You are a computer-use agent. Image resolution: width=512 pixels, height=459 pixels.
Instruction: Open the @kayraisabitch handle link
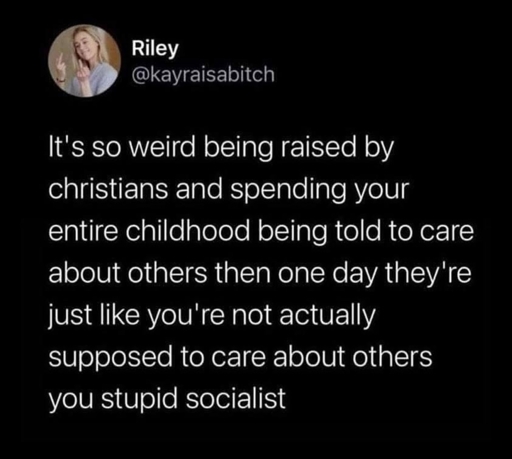[203, 75]
